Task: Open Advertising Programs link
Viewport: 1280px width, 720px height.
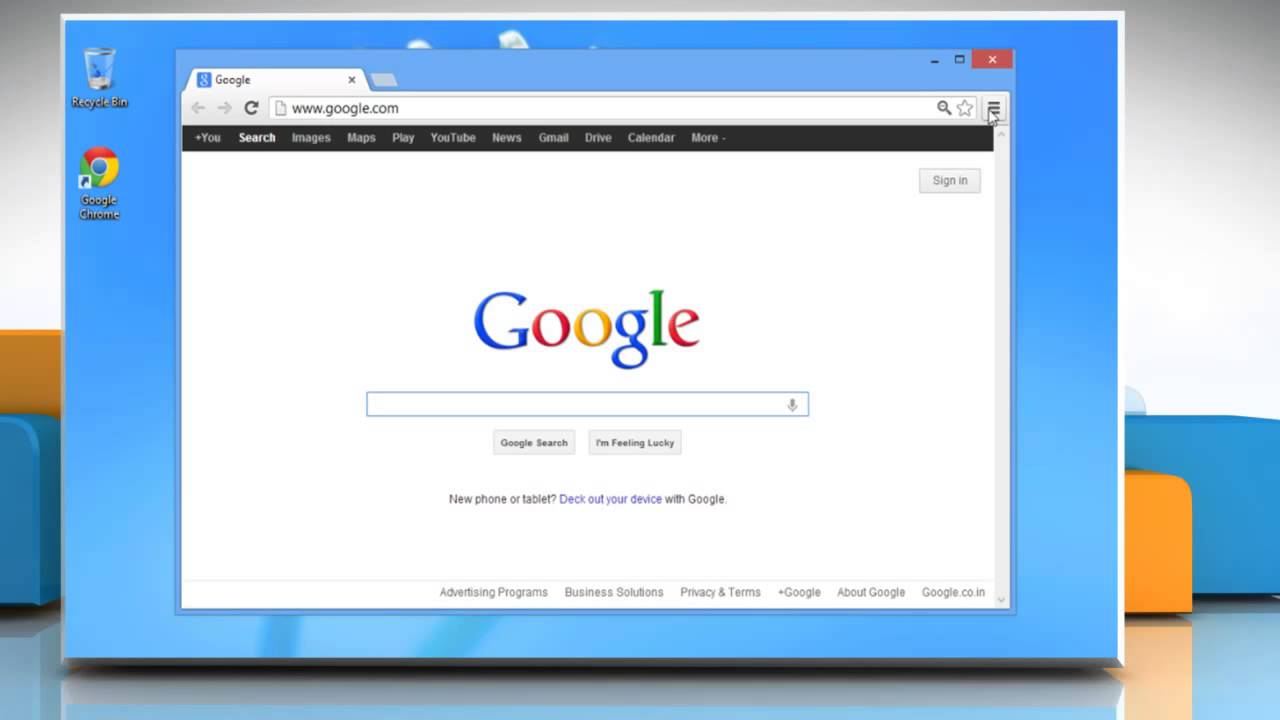Action: (494, 592)
